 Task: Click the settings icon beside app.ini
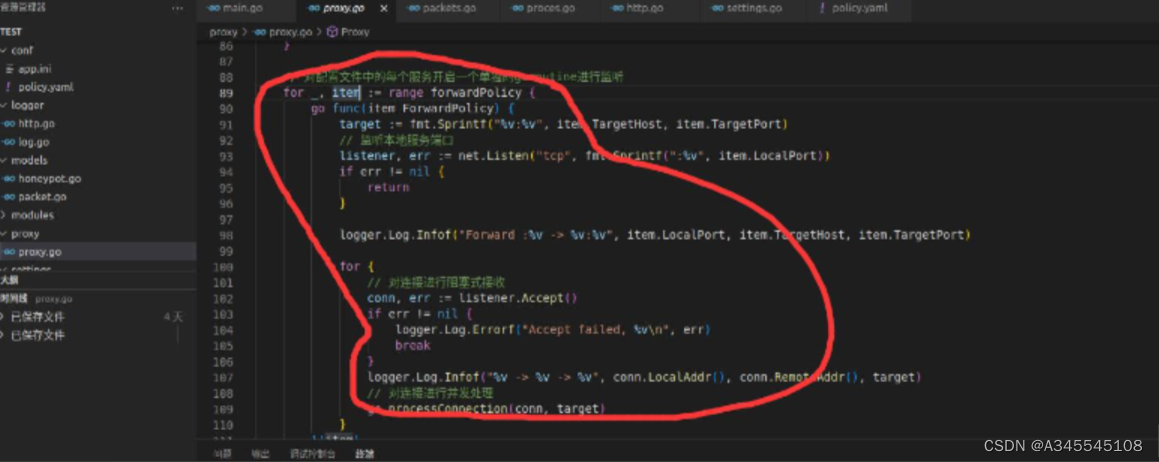[10, 69]
